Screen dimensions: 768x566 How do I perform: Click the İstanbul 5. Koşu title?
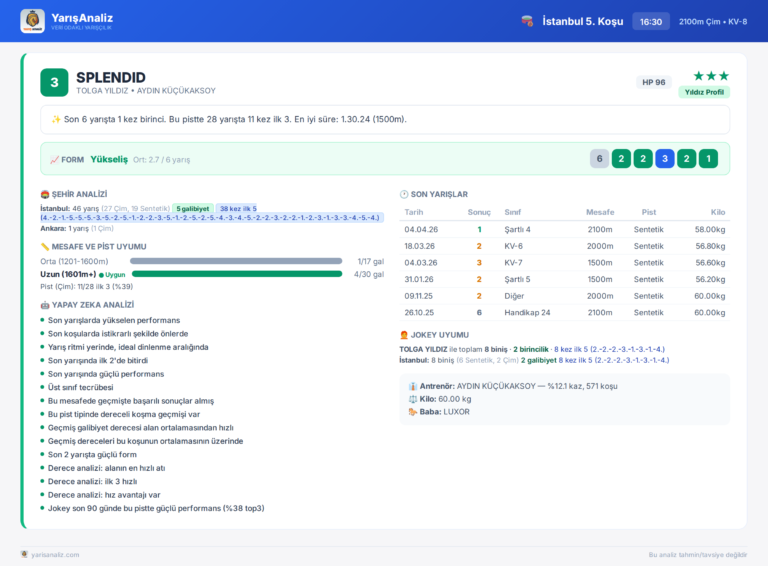coord(583,22)
